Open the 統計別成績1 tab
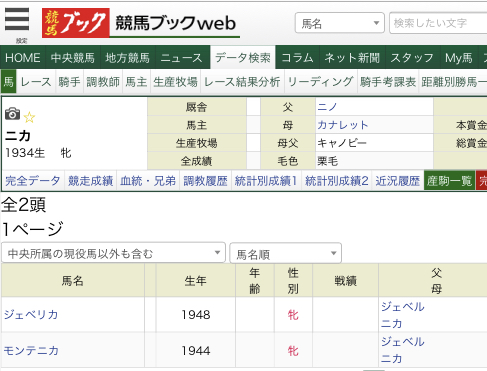Screen dimensions: 487x371 [266, 181]
